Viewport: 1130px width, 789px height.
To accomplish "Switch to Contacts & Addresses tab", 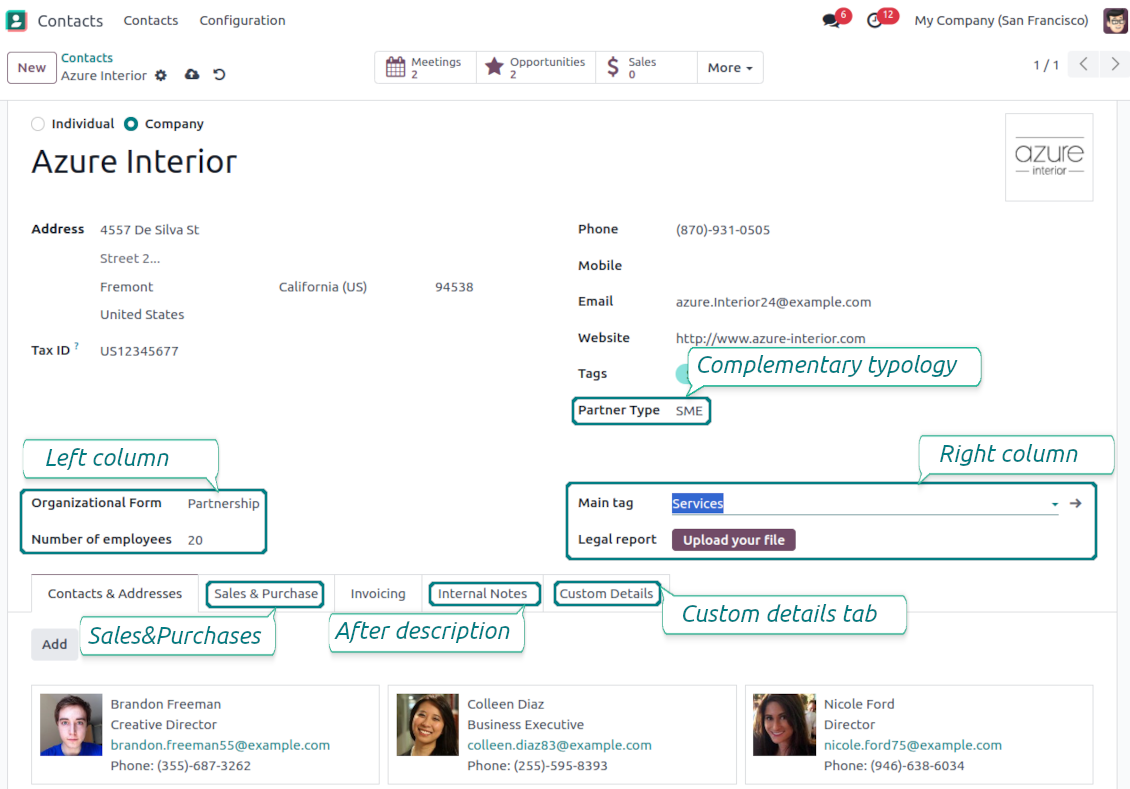I will click(x=115, y=594).
